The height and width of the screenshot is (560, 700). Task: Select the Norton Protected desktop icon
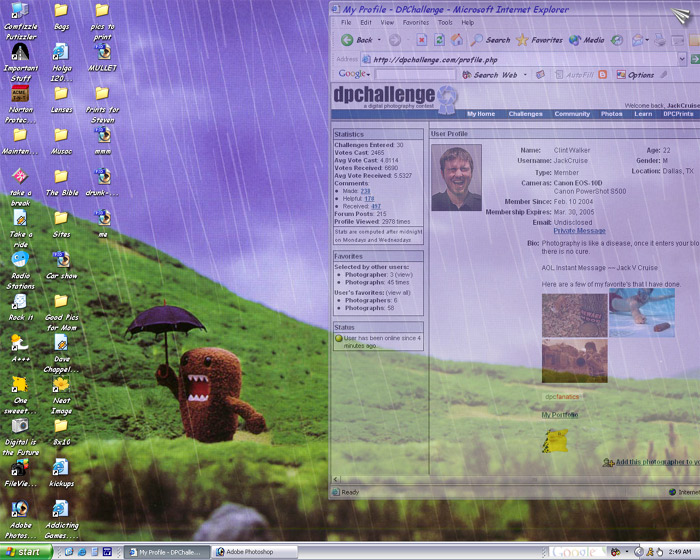(20, 104)
